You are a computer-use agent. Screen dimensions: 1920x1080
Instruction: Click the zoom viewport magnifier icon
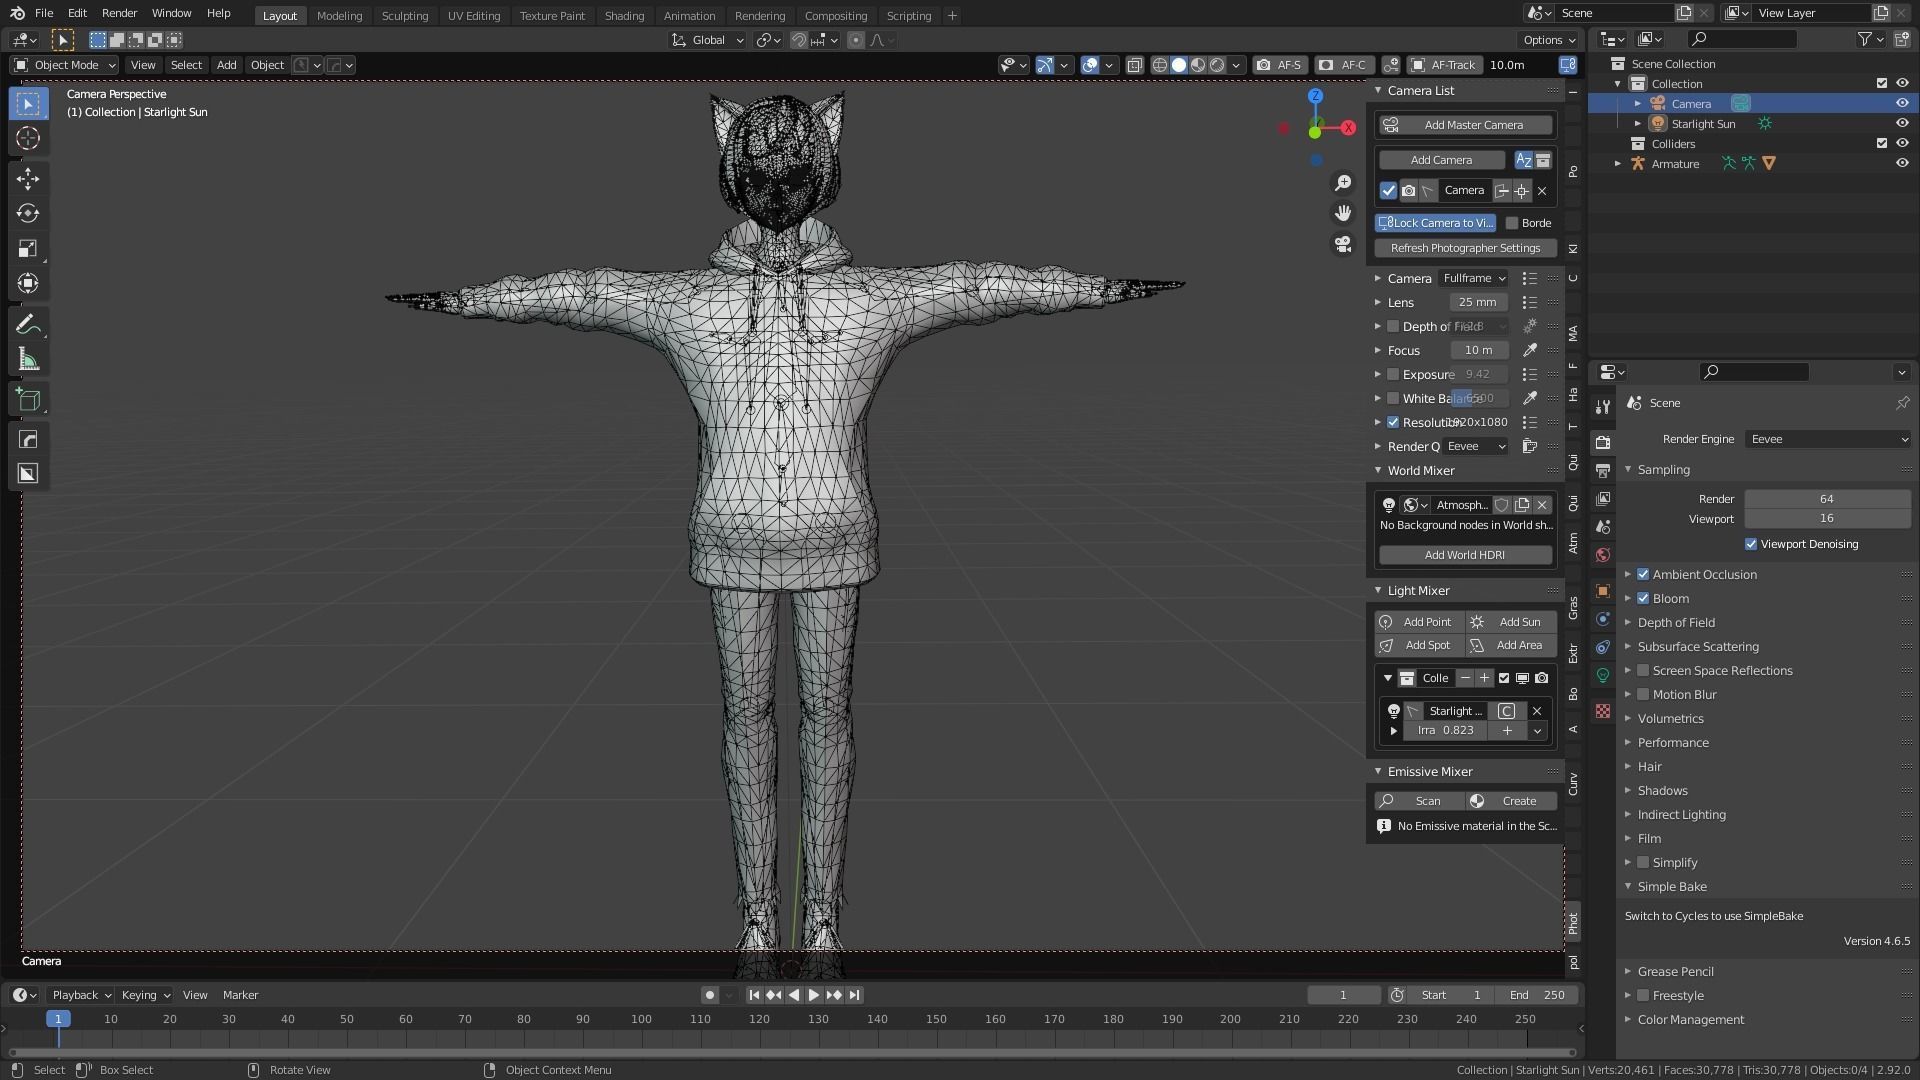[1343, 183]
